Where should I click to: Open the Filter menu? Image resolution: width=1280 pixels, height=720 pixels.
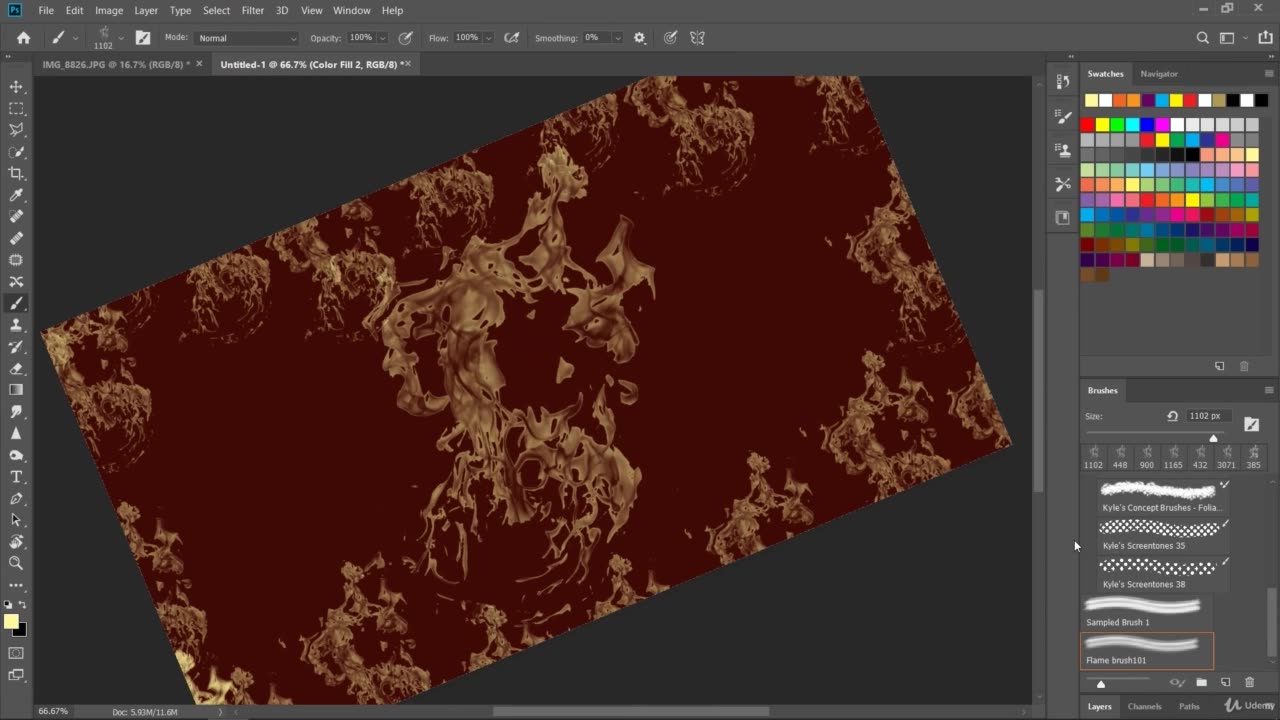[x=253, y=10]
